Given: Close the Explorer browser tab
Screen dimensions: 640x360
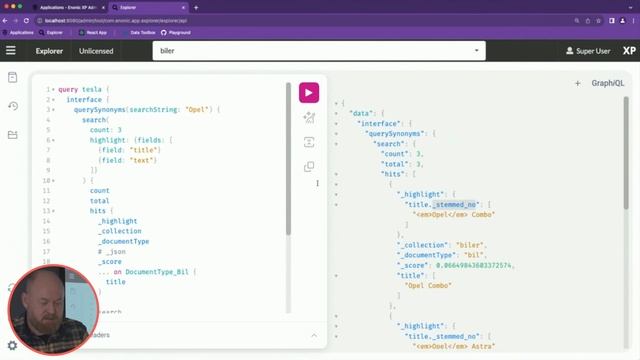Looking at the screenshot, I should (183, 7).
